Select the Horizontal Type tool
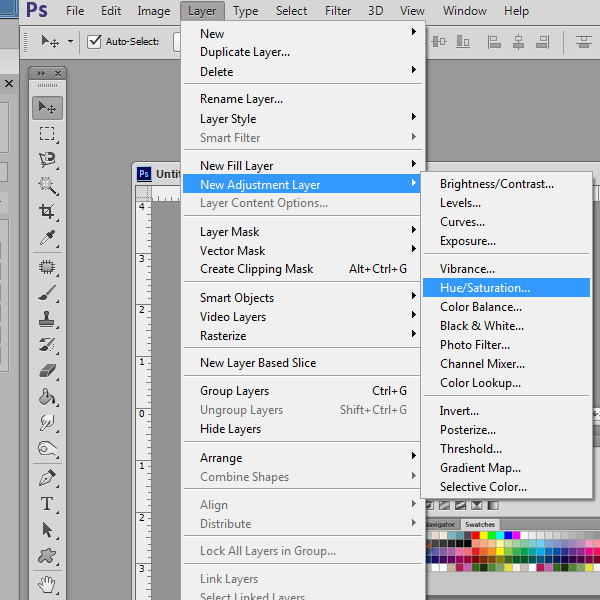The width and height of the screenshot is (600, 600). (x=47, y=504)
